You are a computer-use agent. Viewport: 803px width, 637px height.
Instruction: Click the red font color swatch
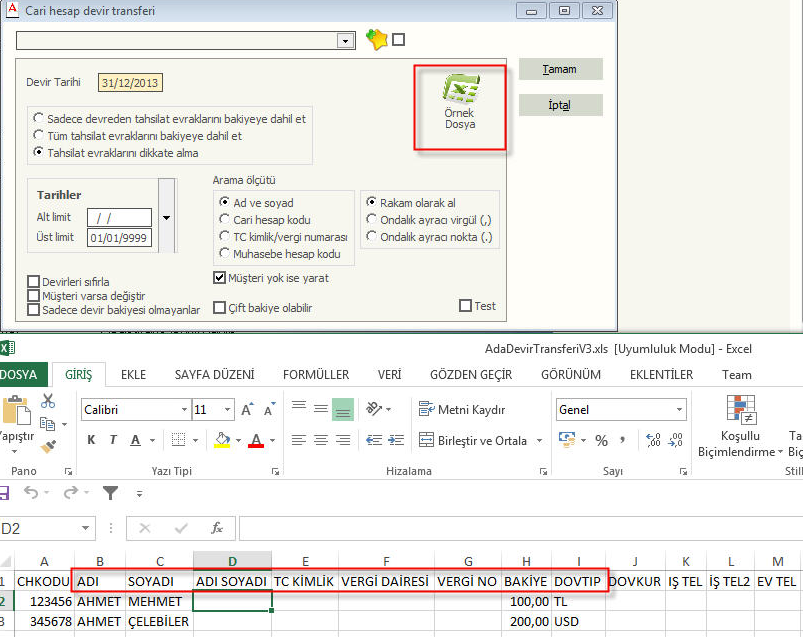[x=256, y=440]
